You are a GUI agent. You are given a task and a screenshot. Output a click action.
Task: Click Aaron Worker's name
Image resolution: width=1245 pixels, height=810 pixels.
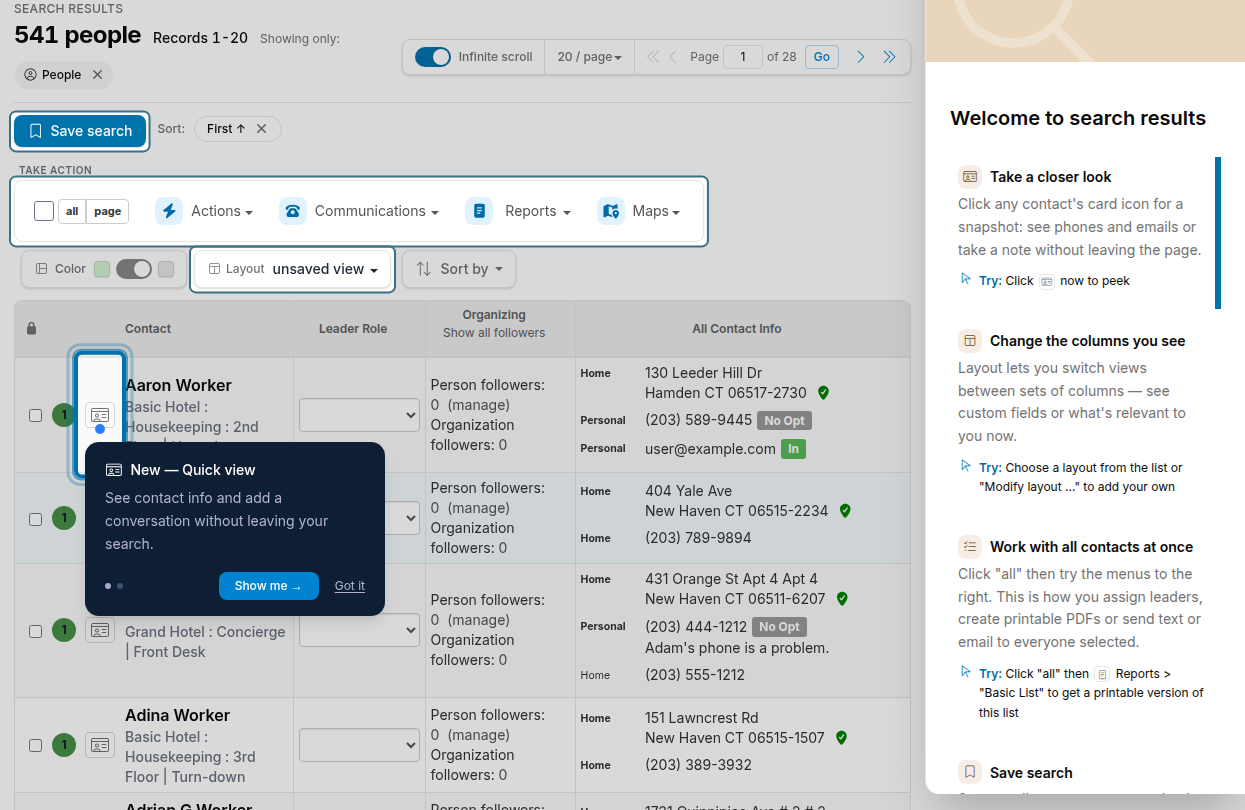click(x=178, y=385)
